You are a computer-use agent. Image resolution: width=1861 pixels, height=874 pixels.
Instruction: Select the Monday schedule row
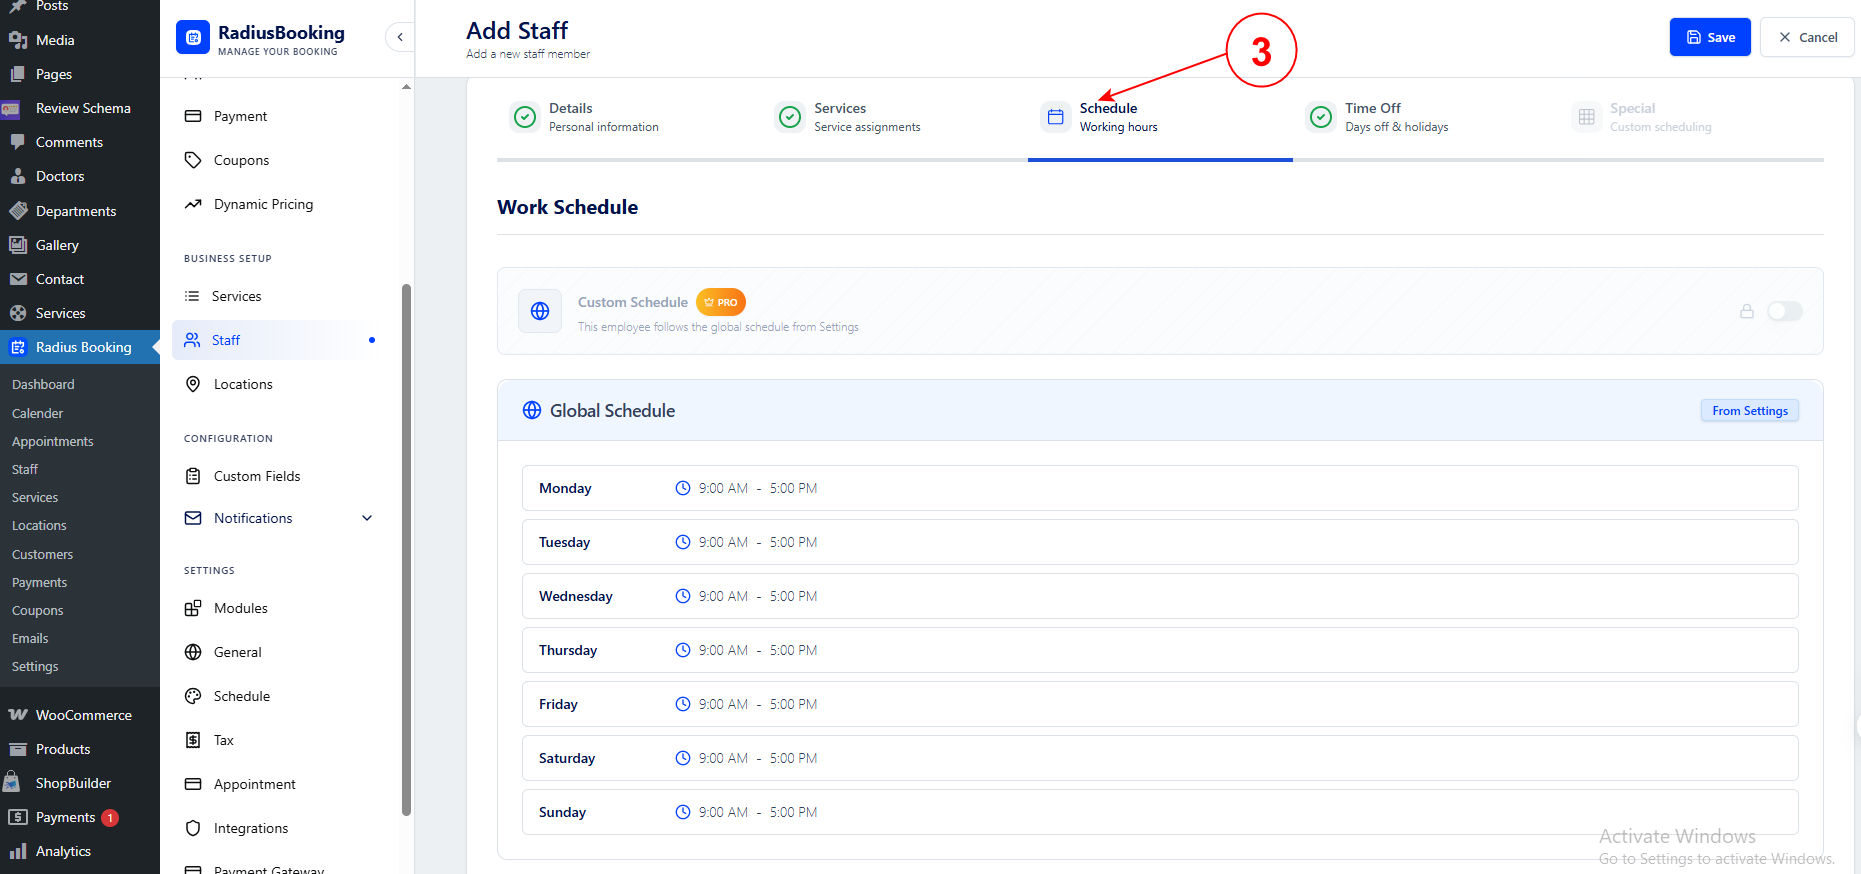click(1160, 488)
